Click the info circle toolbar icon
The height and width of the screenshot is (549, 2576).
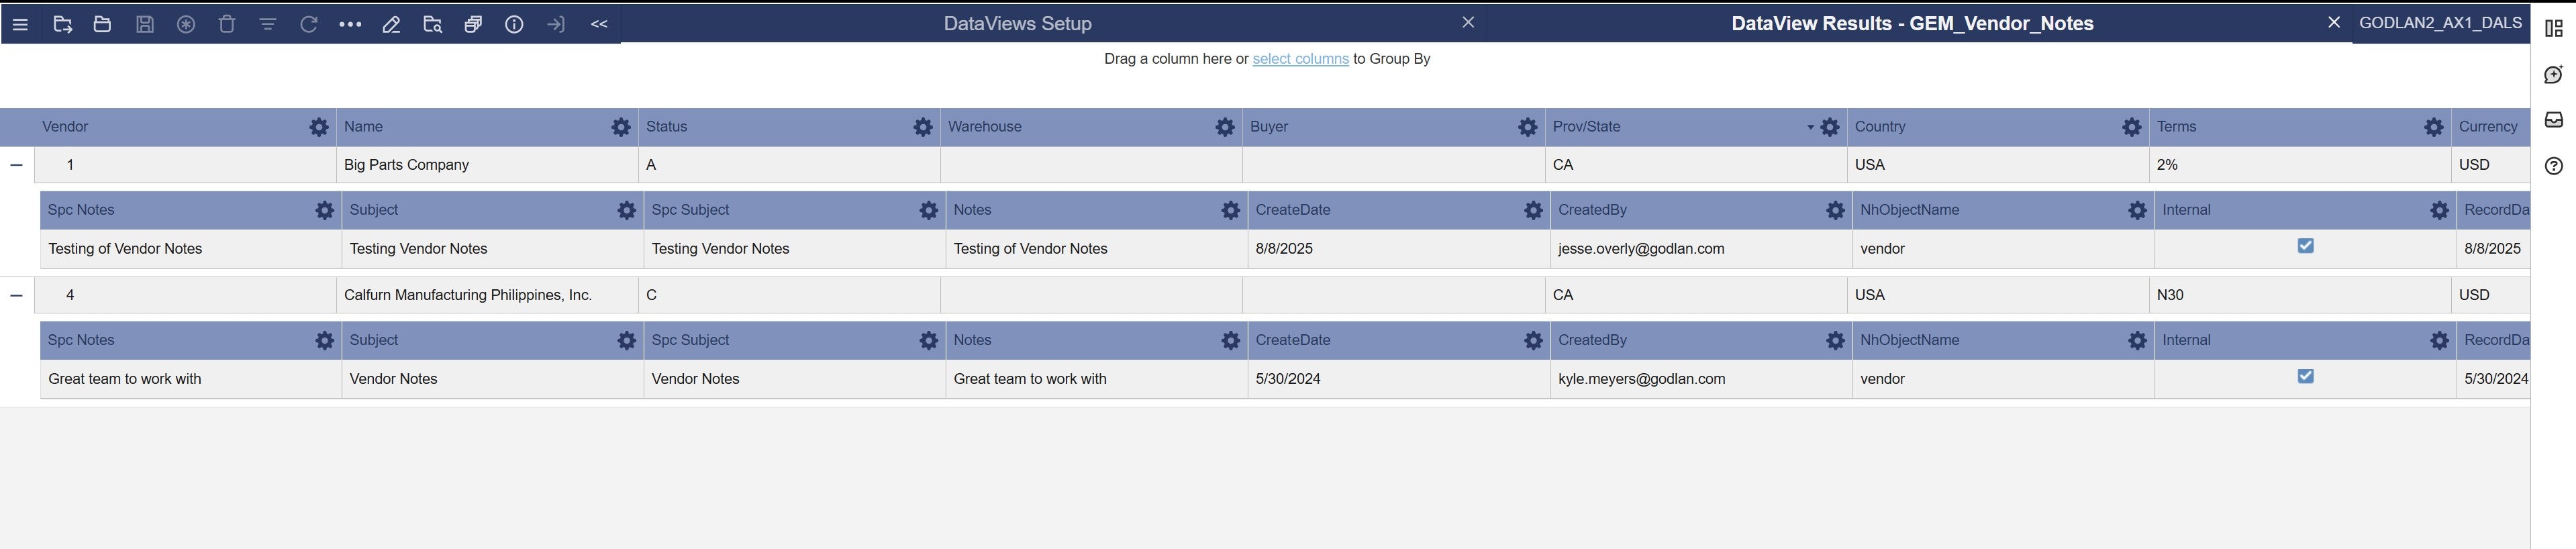coord(514,24)
